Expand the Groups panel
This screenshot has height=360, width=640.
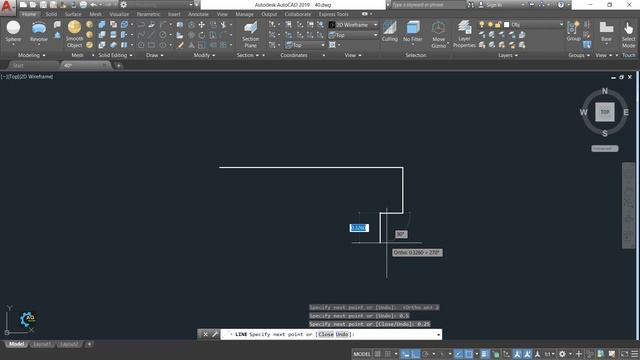pyautogui.click(x=579, y=55)
